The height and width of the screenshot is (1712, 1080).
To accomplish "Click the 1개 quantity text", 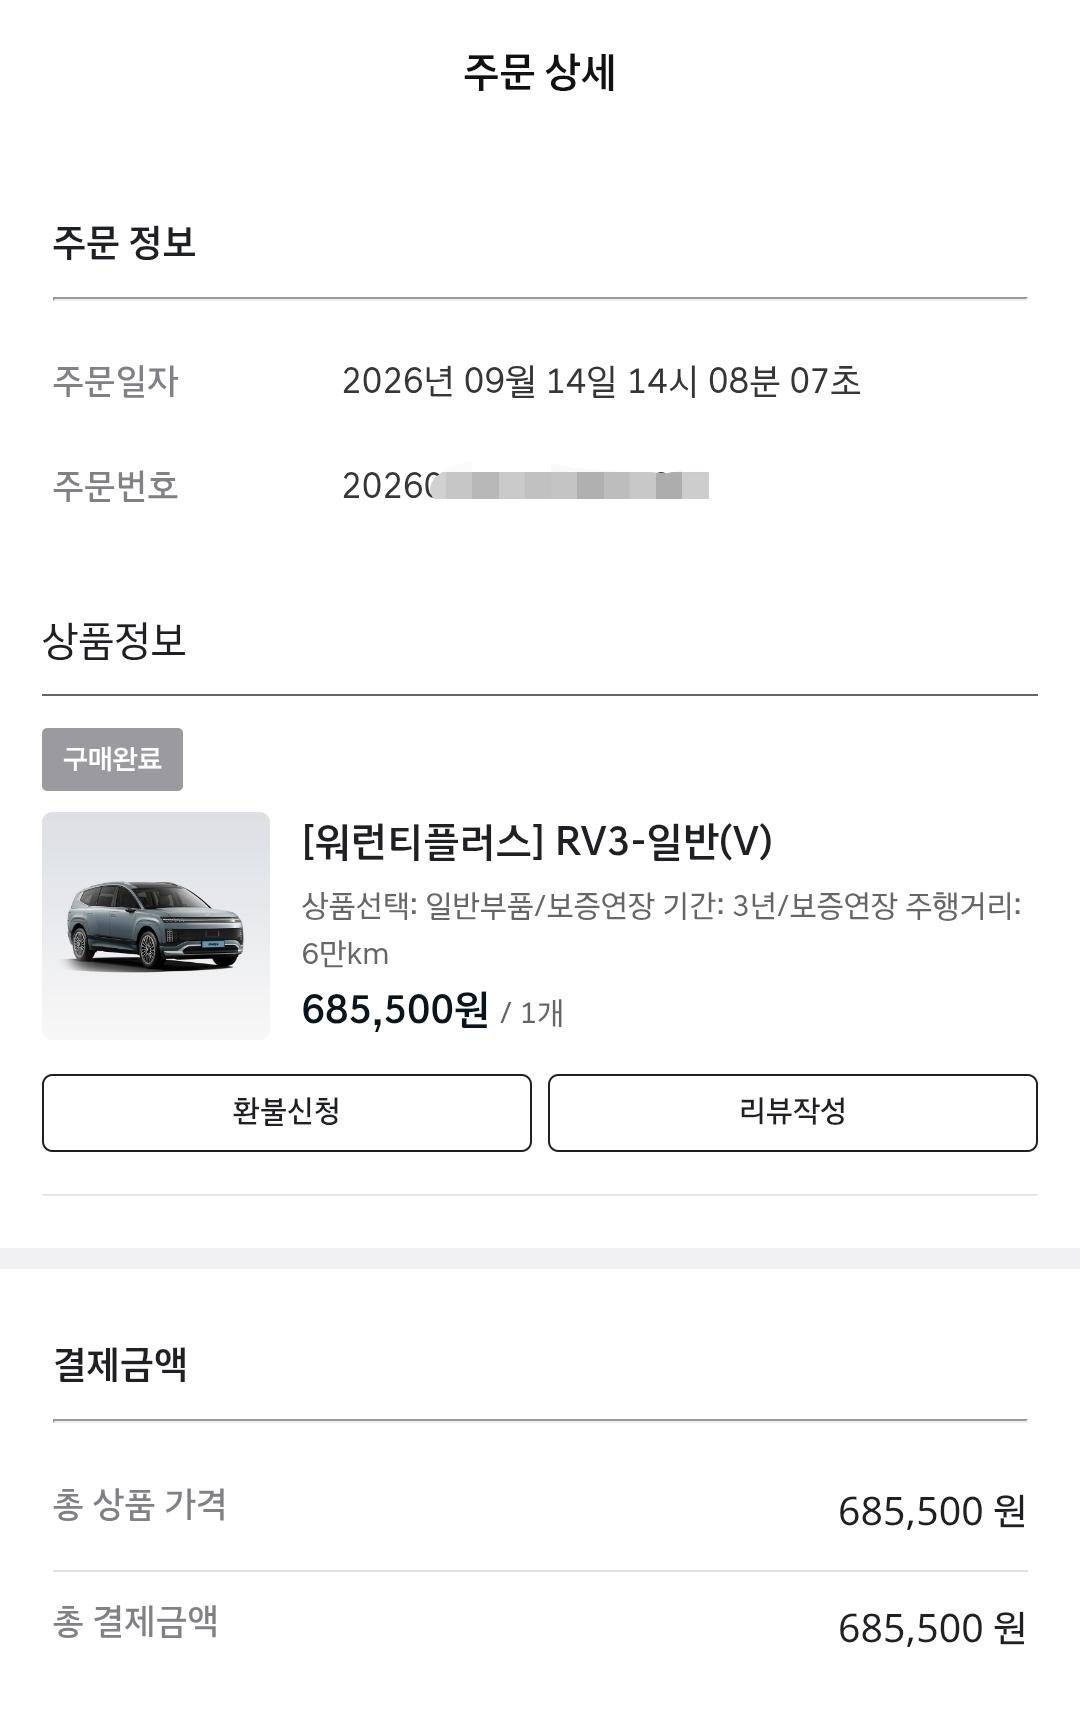I will 542,1013.
